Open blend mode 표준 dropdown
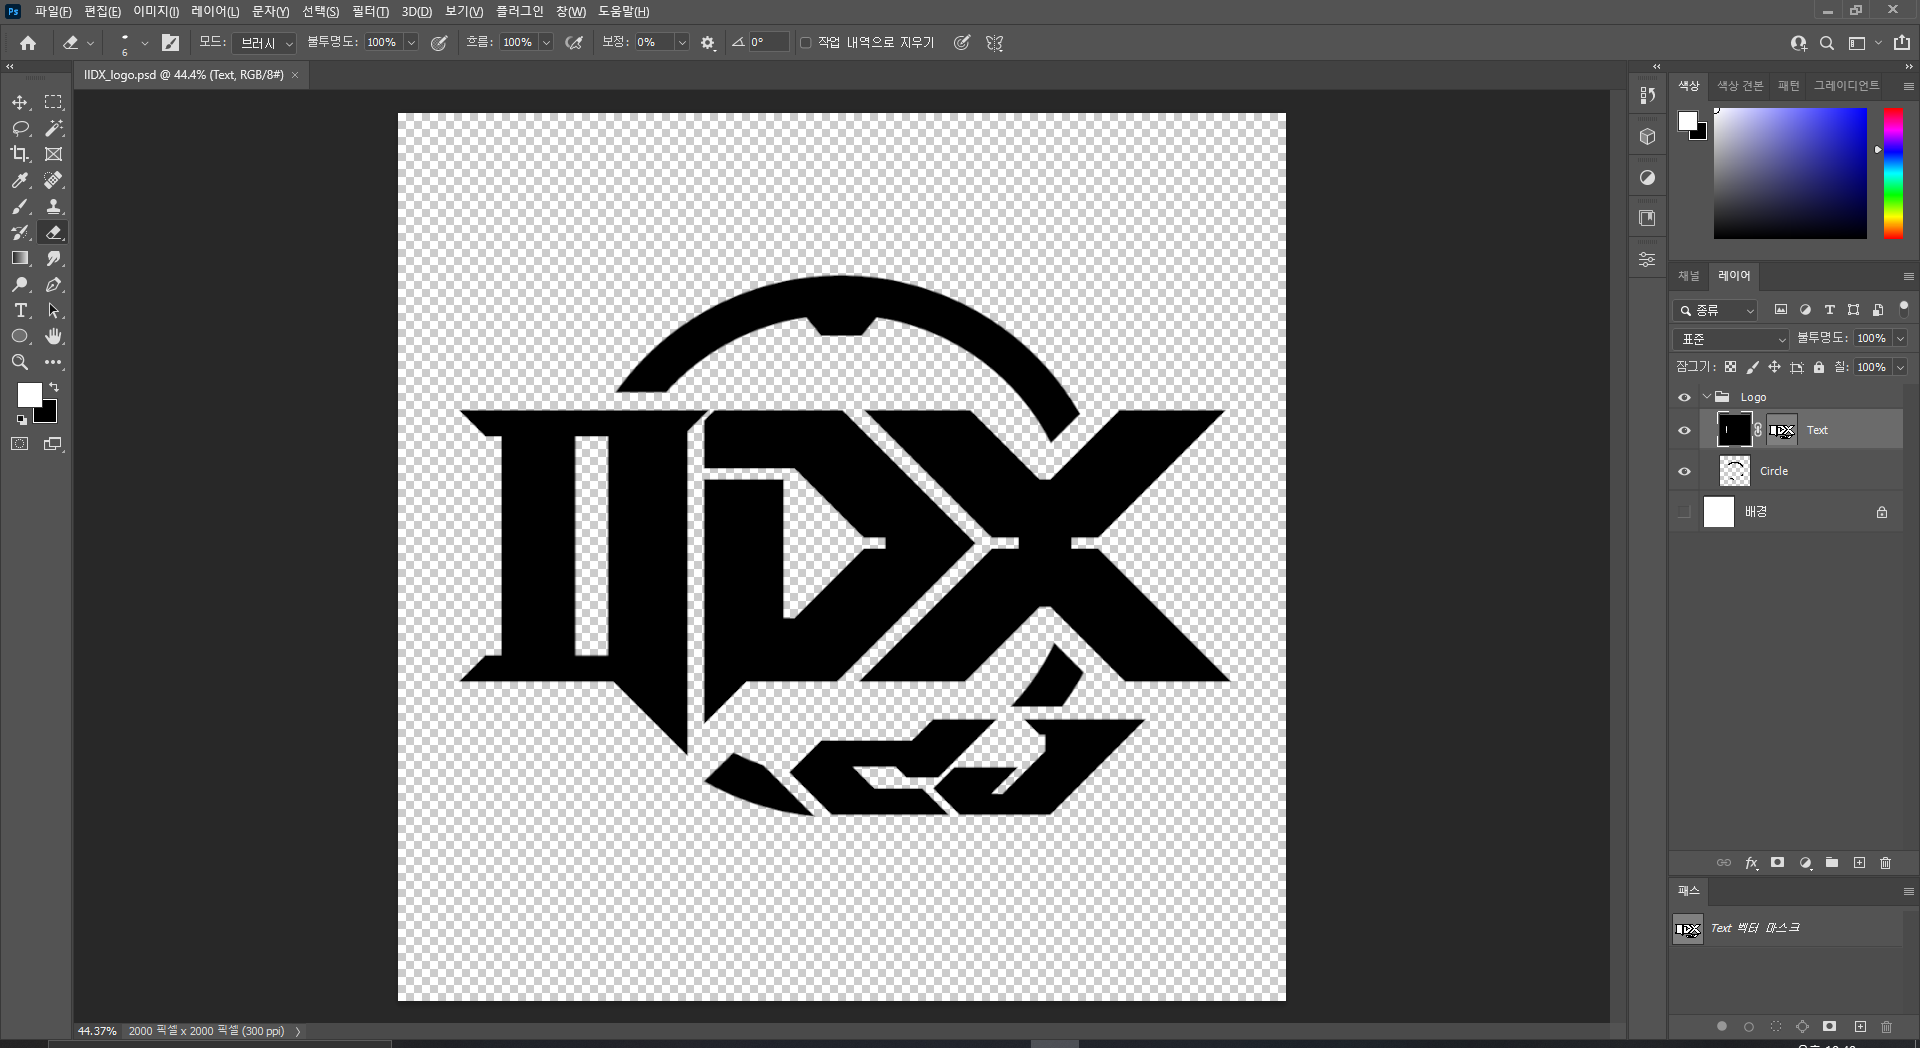 pyautogui.click(x=1731, y=339)
